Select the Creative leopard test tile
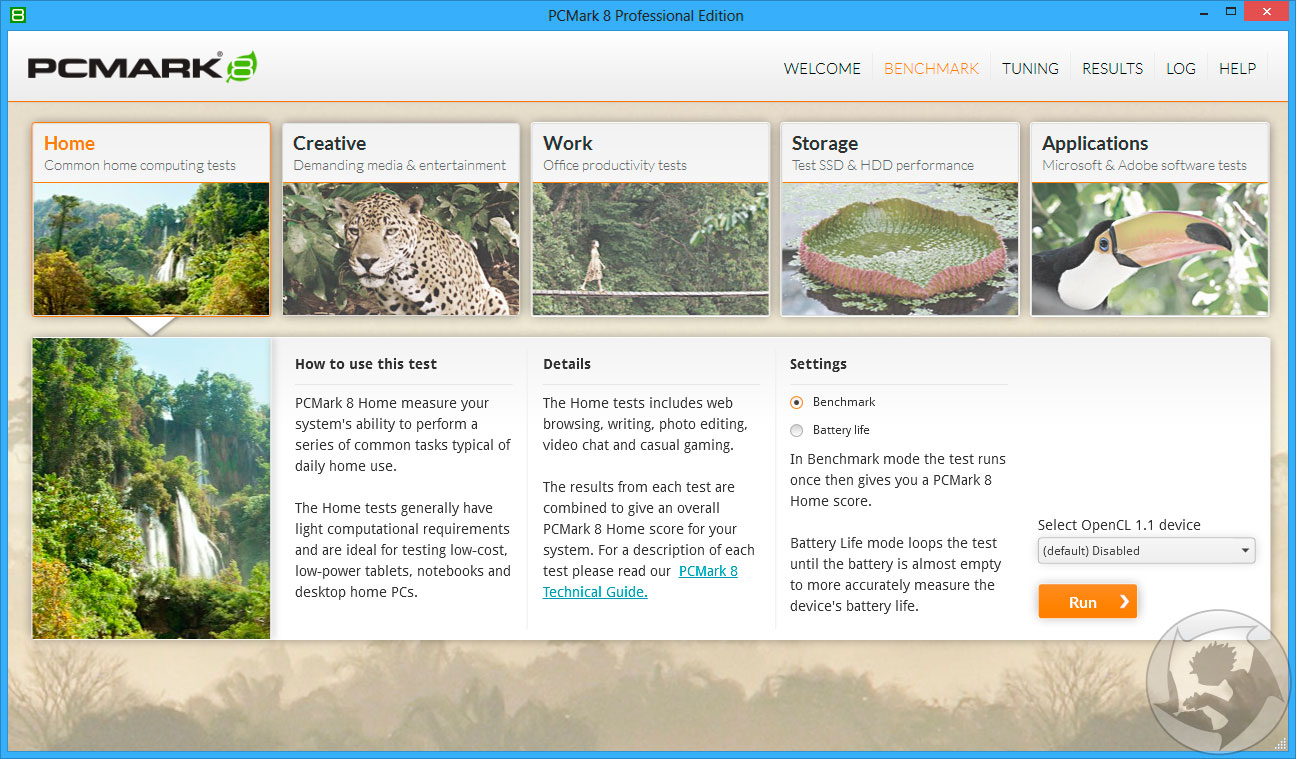This screenshot has height=759, width=1296. (x=400, y=219)
